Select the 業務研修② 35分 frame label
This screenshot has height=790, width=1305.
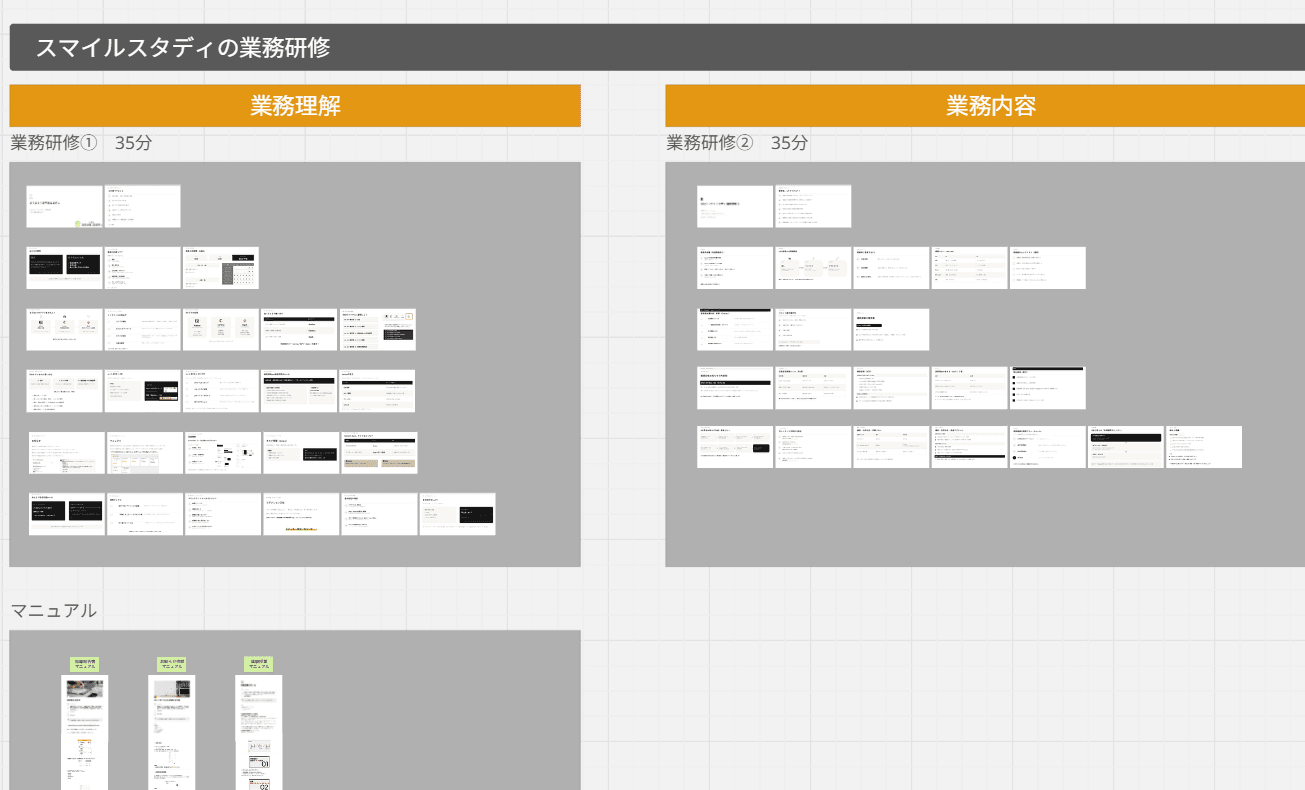[737, 143]
